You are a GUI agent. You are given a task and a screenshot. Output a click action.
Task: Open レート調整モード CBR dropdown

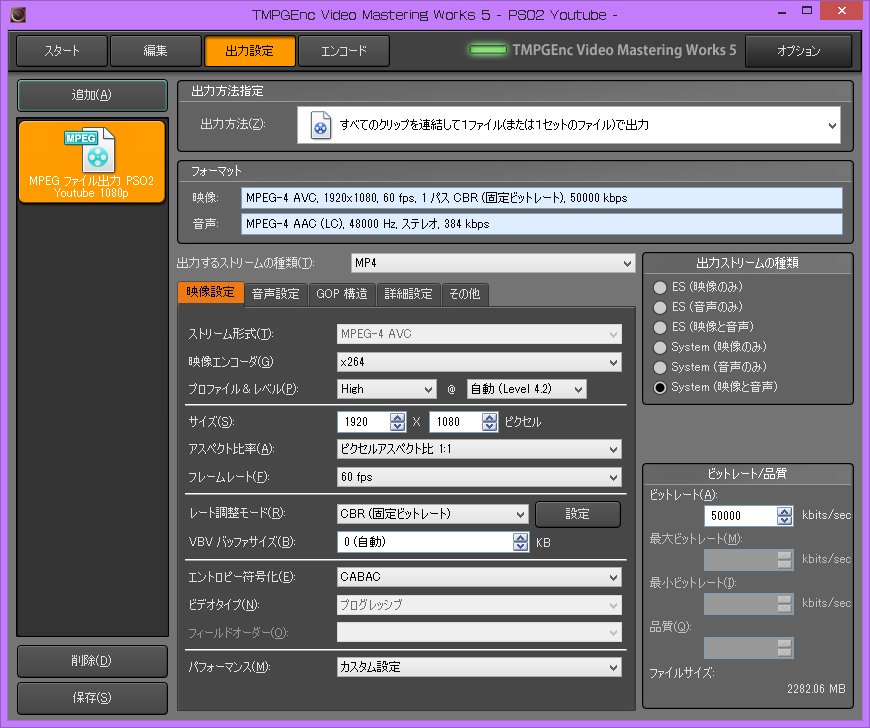(x=432, y=514)
